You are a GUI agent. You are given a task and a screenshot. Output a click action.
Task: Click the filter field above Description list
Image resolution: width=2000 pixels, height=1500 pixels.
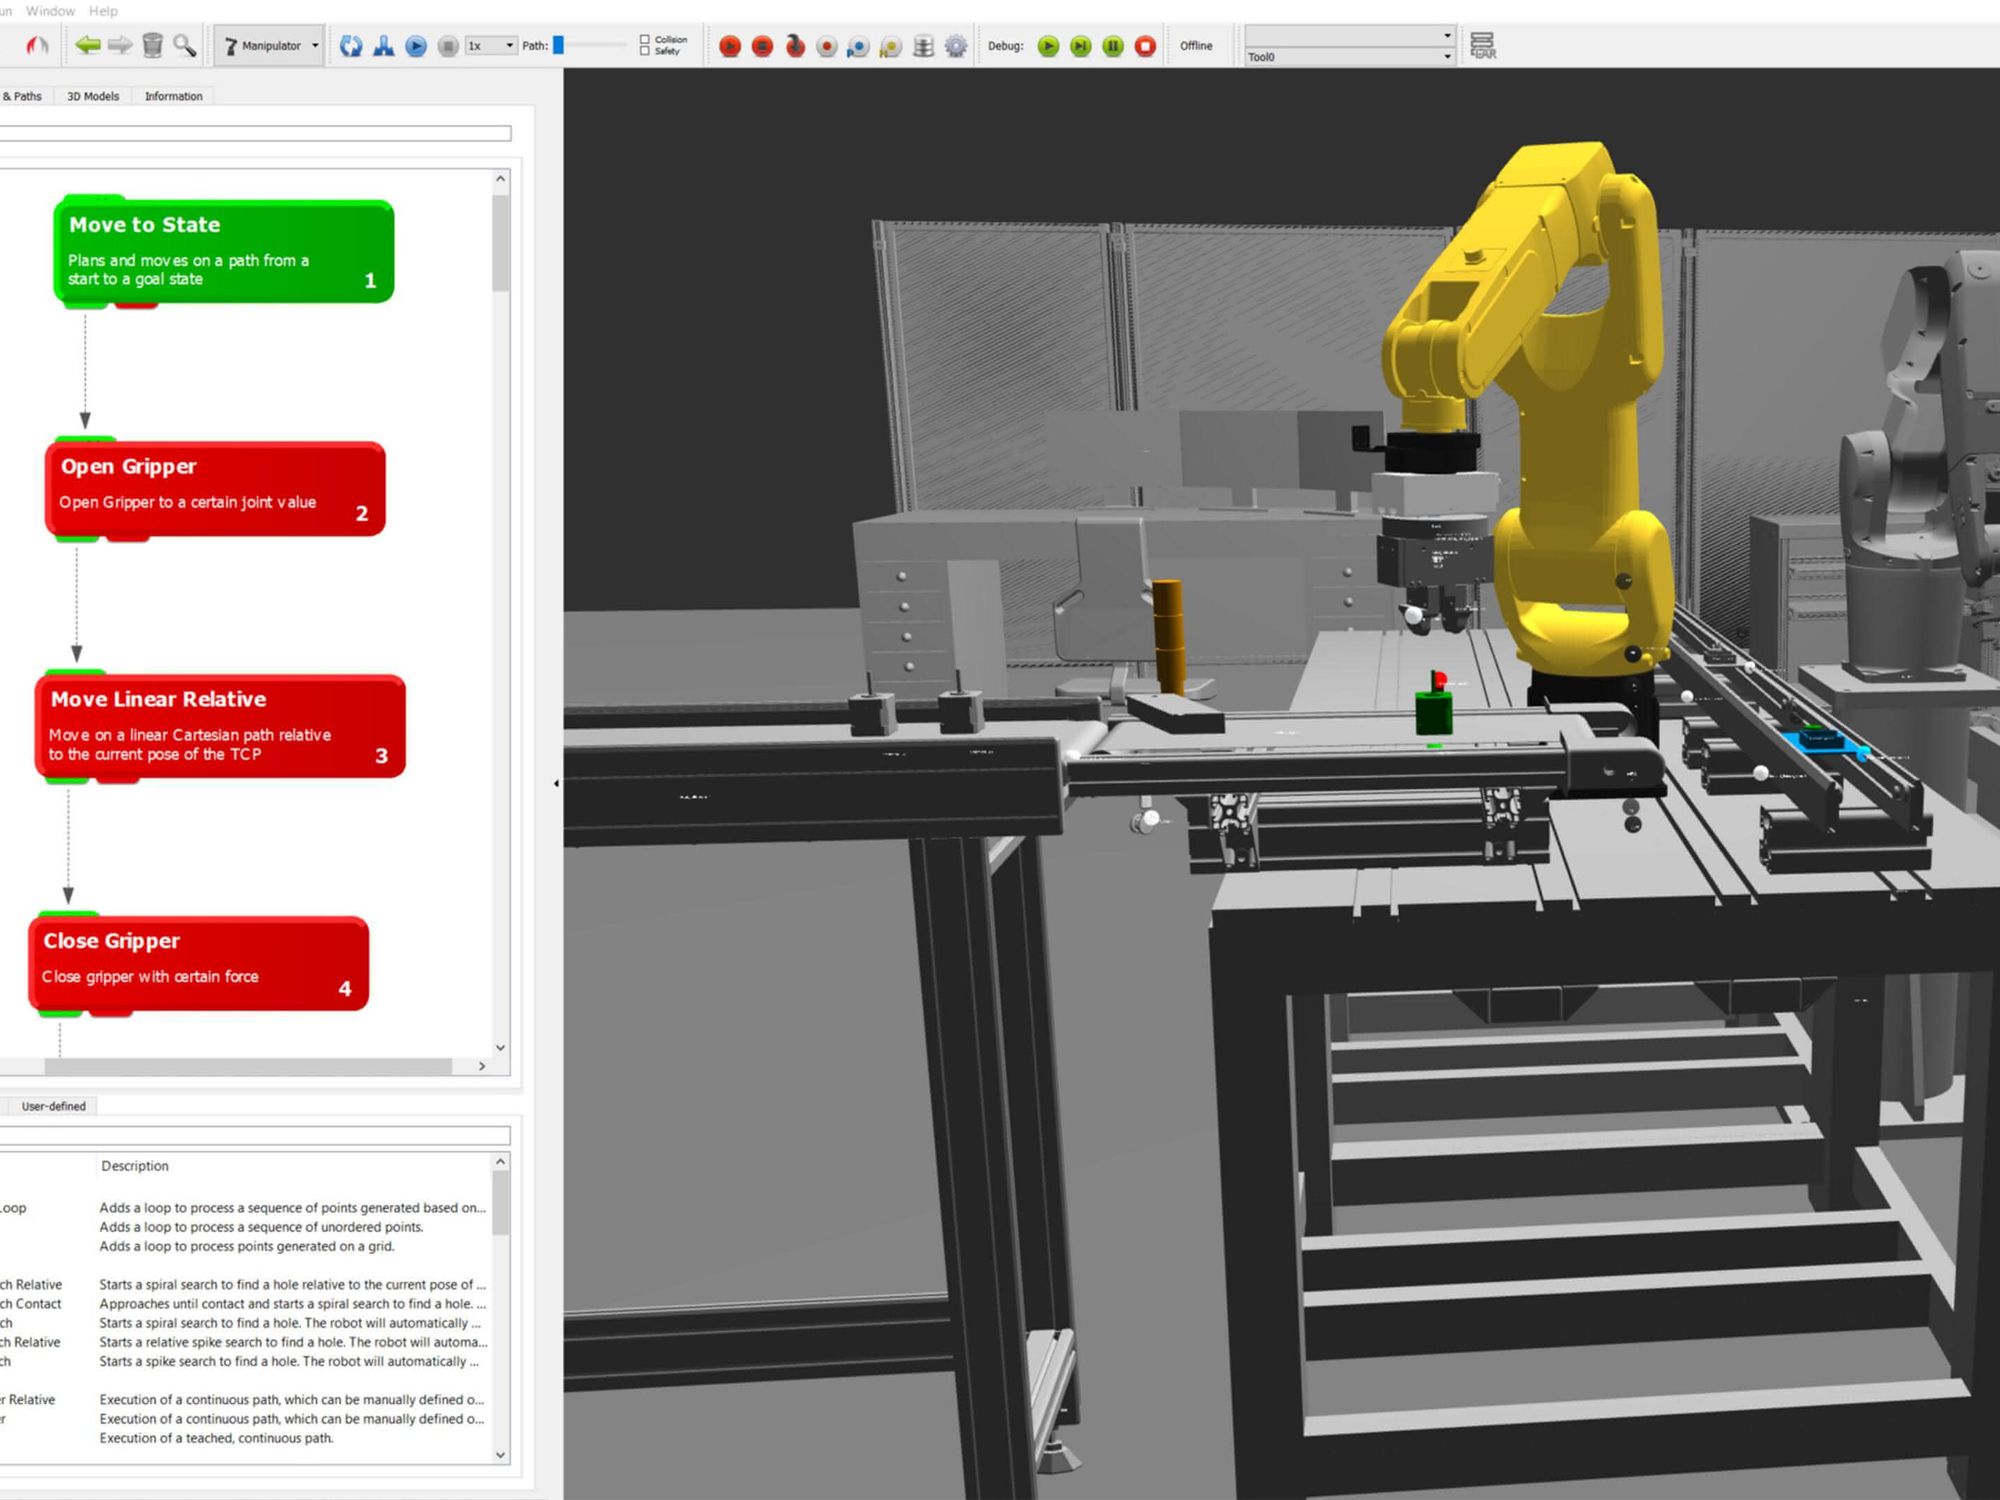coord(255,1135)
